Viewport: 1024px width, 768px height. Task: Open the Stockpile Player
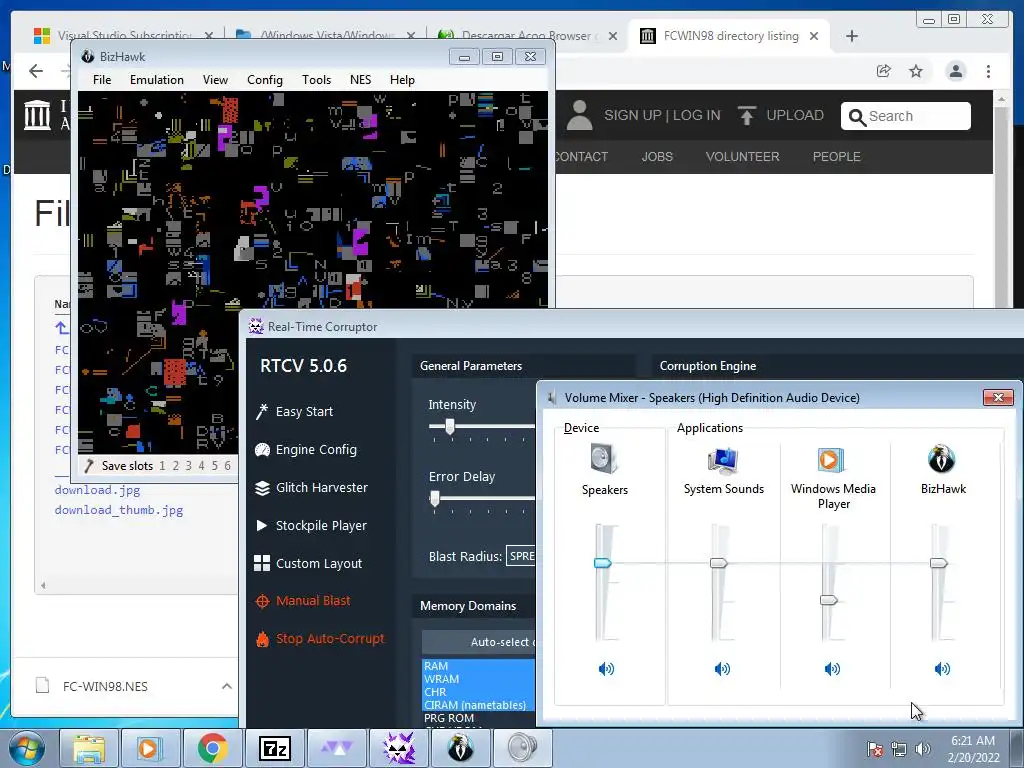coord(311,525)
